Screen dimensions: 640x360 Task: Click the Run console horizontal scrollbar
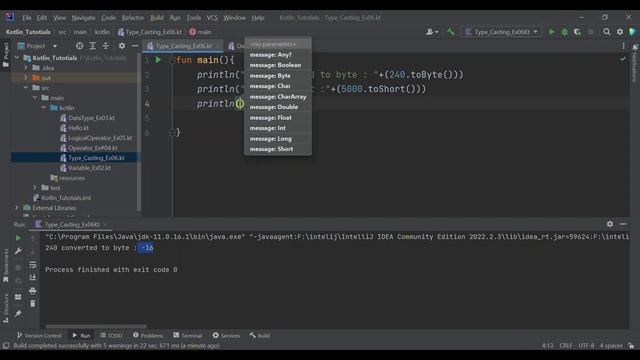[96, 327]
